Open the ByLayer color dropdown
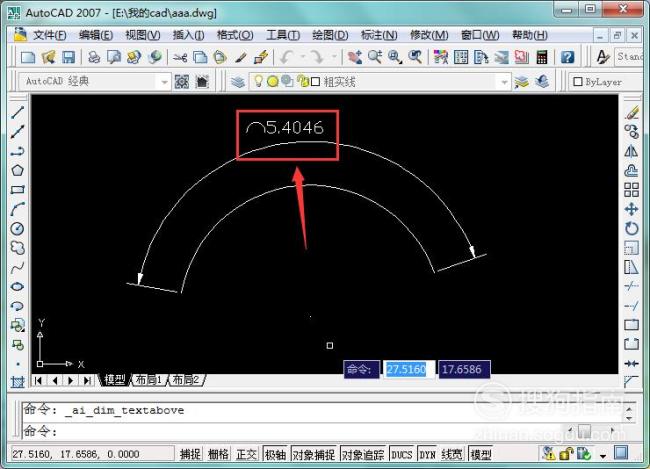The height and width of the screenshot is (469, 650). 605,82
